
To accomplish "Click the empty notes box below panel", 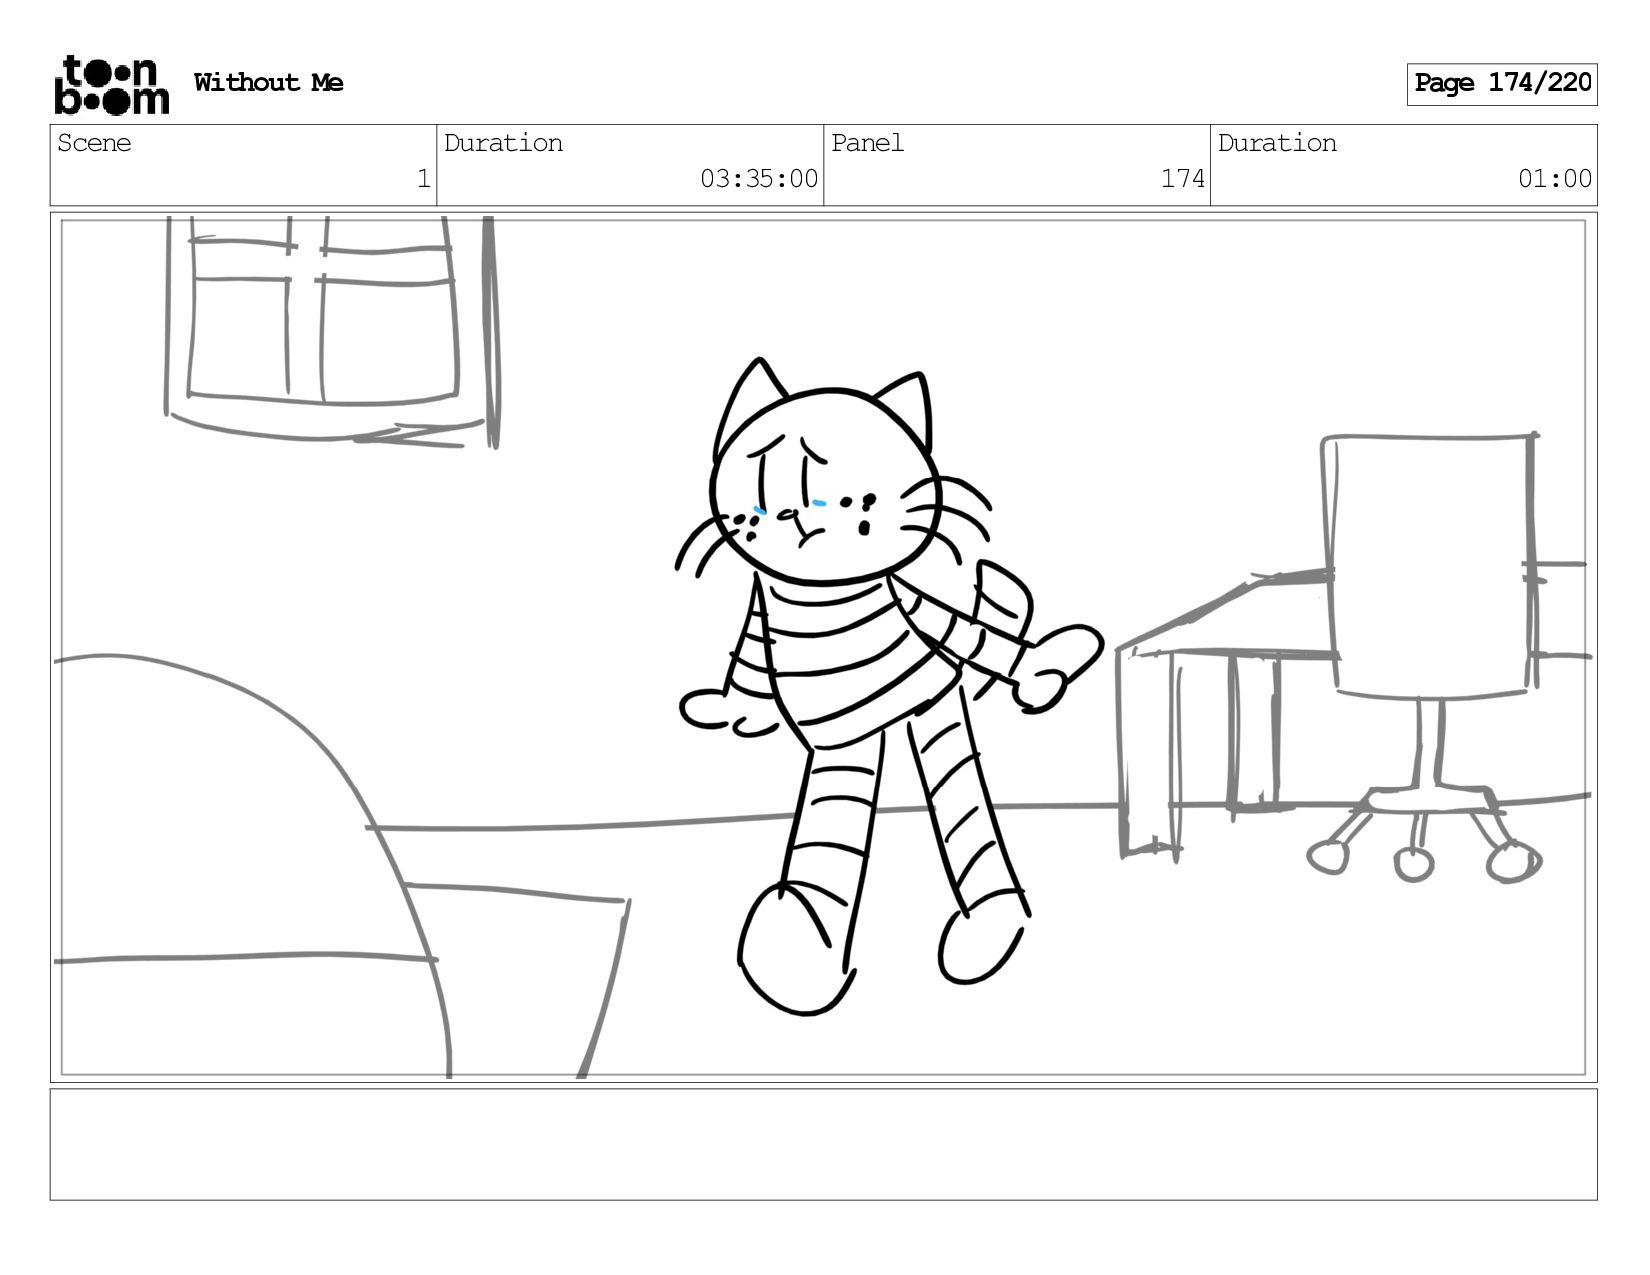I will pos(824,1144).
